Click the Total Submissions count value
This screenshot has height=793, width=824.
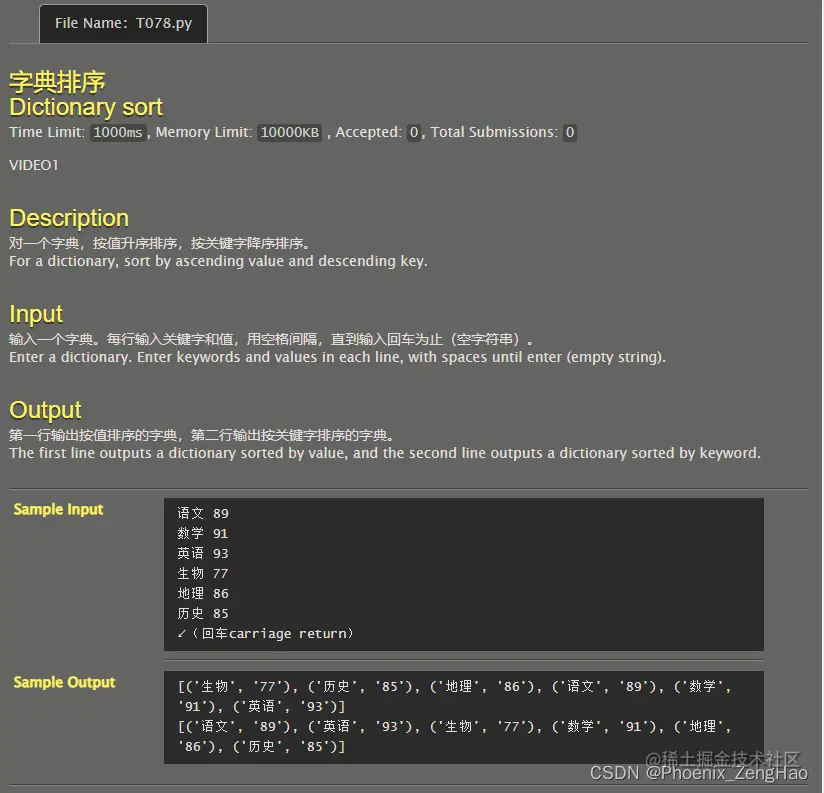[570, 132]
